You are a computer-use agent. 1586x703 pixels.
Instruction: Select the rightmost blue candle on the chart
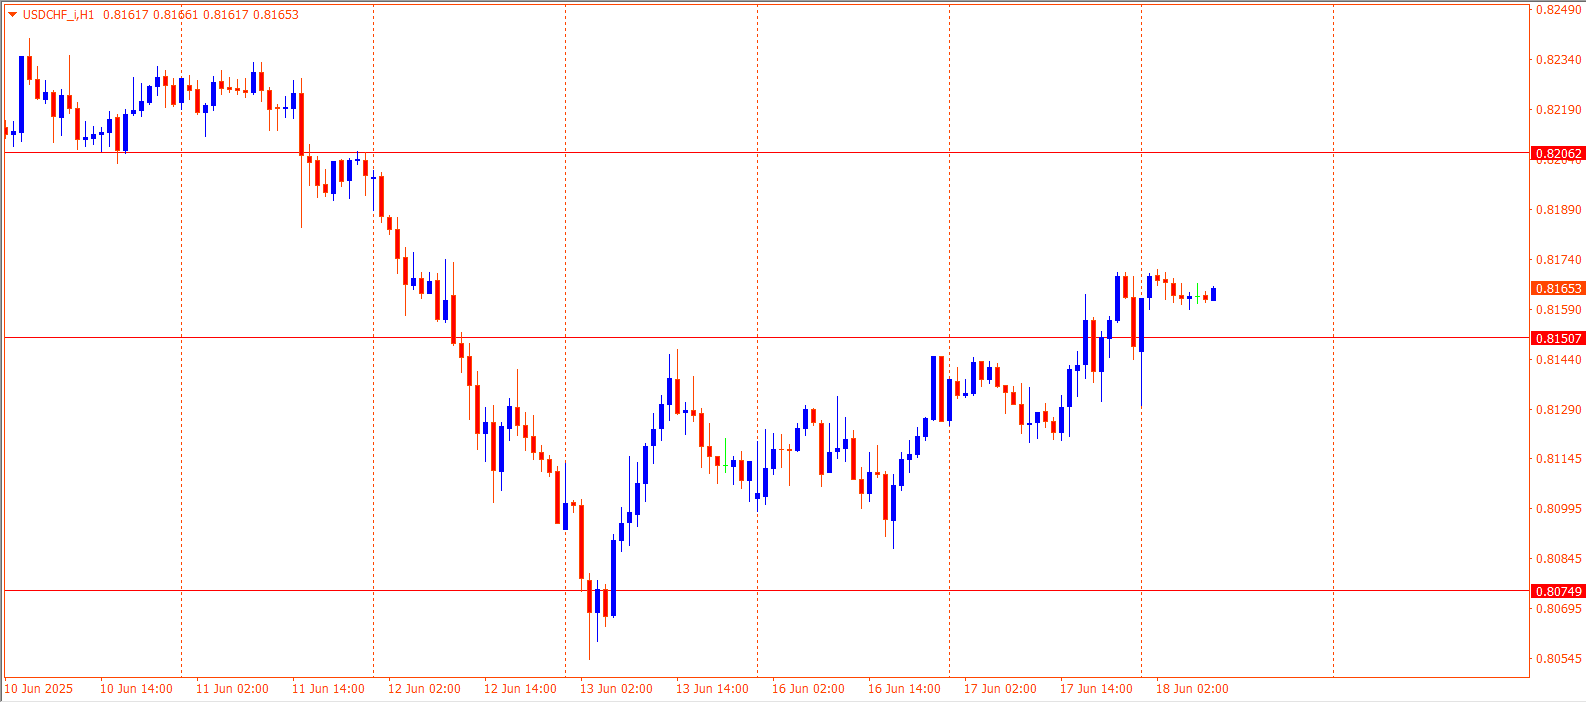click(x=1213, y=294)
